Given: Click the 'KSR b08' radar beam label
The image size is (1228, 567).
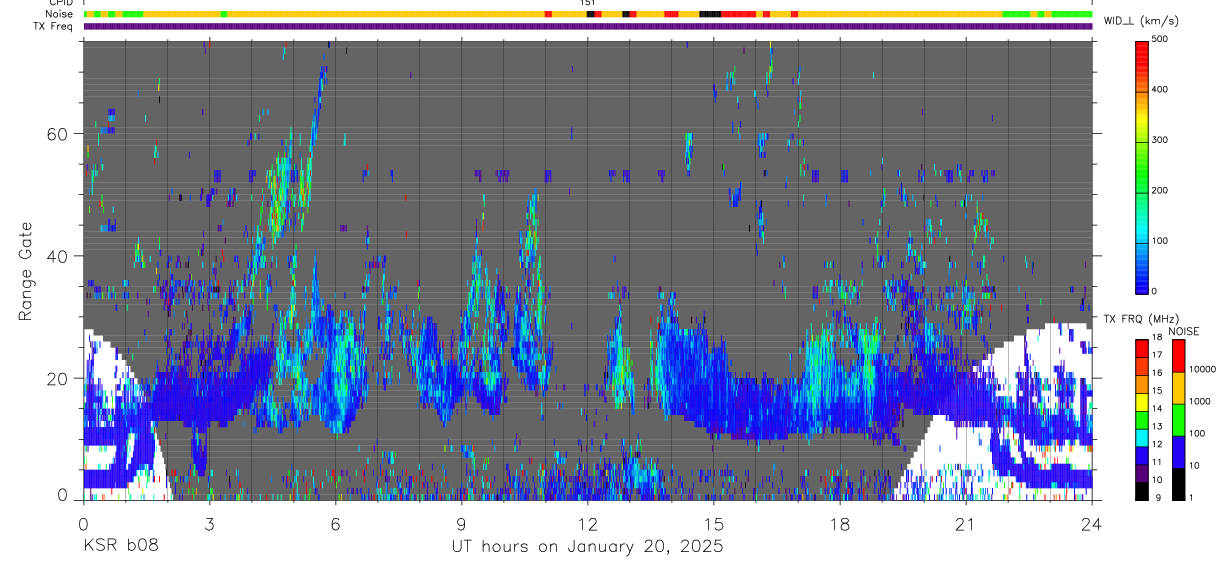Looking at the screenshot, I should [120, 546].
